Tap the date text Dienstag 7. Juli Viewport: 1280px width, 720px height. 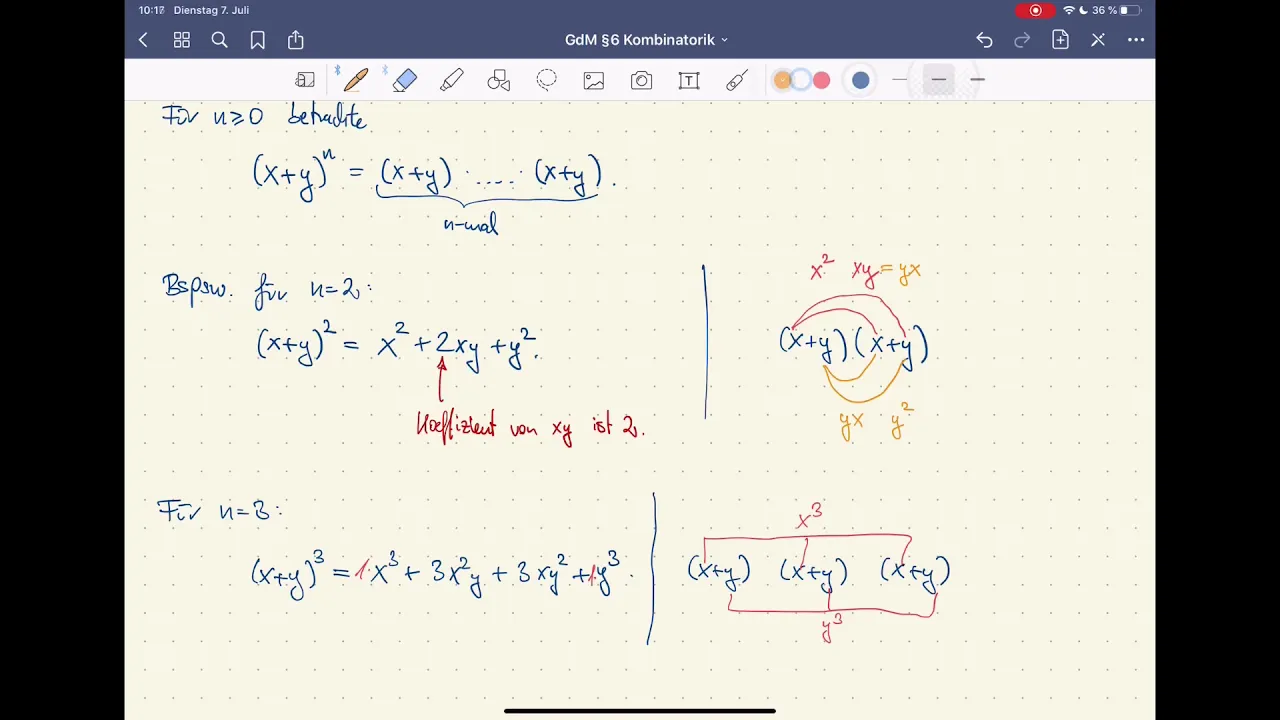pos(211,10)
